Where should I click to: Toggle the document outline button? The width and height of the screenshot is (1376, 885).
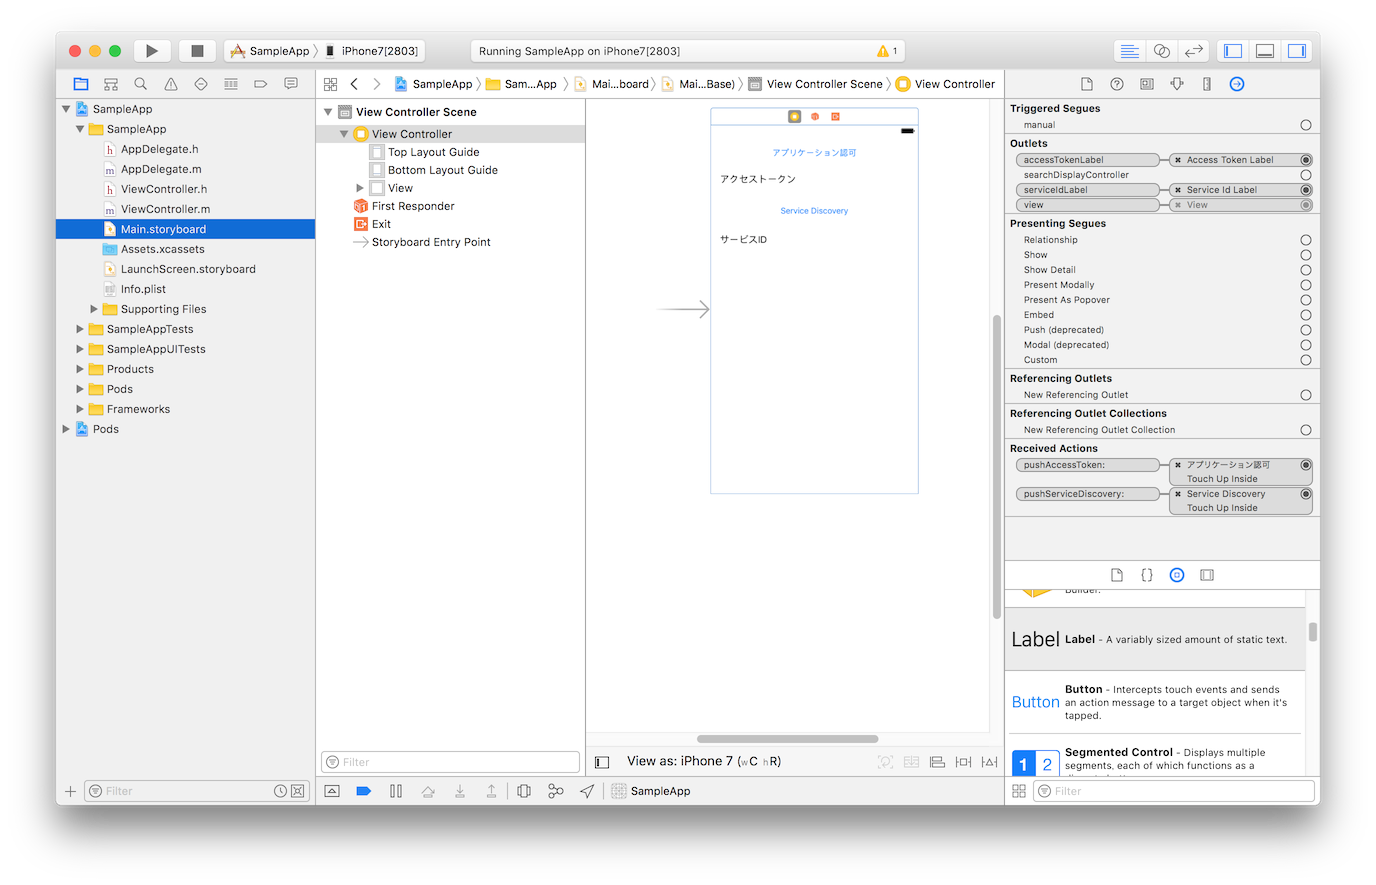coord(602,762)
